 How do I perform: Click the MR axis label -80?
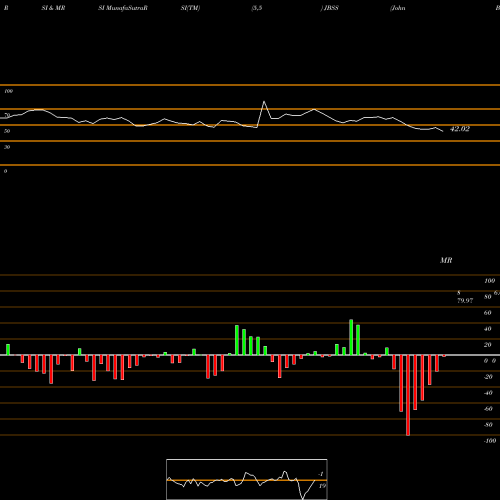[488, 425]
